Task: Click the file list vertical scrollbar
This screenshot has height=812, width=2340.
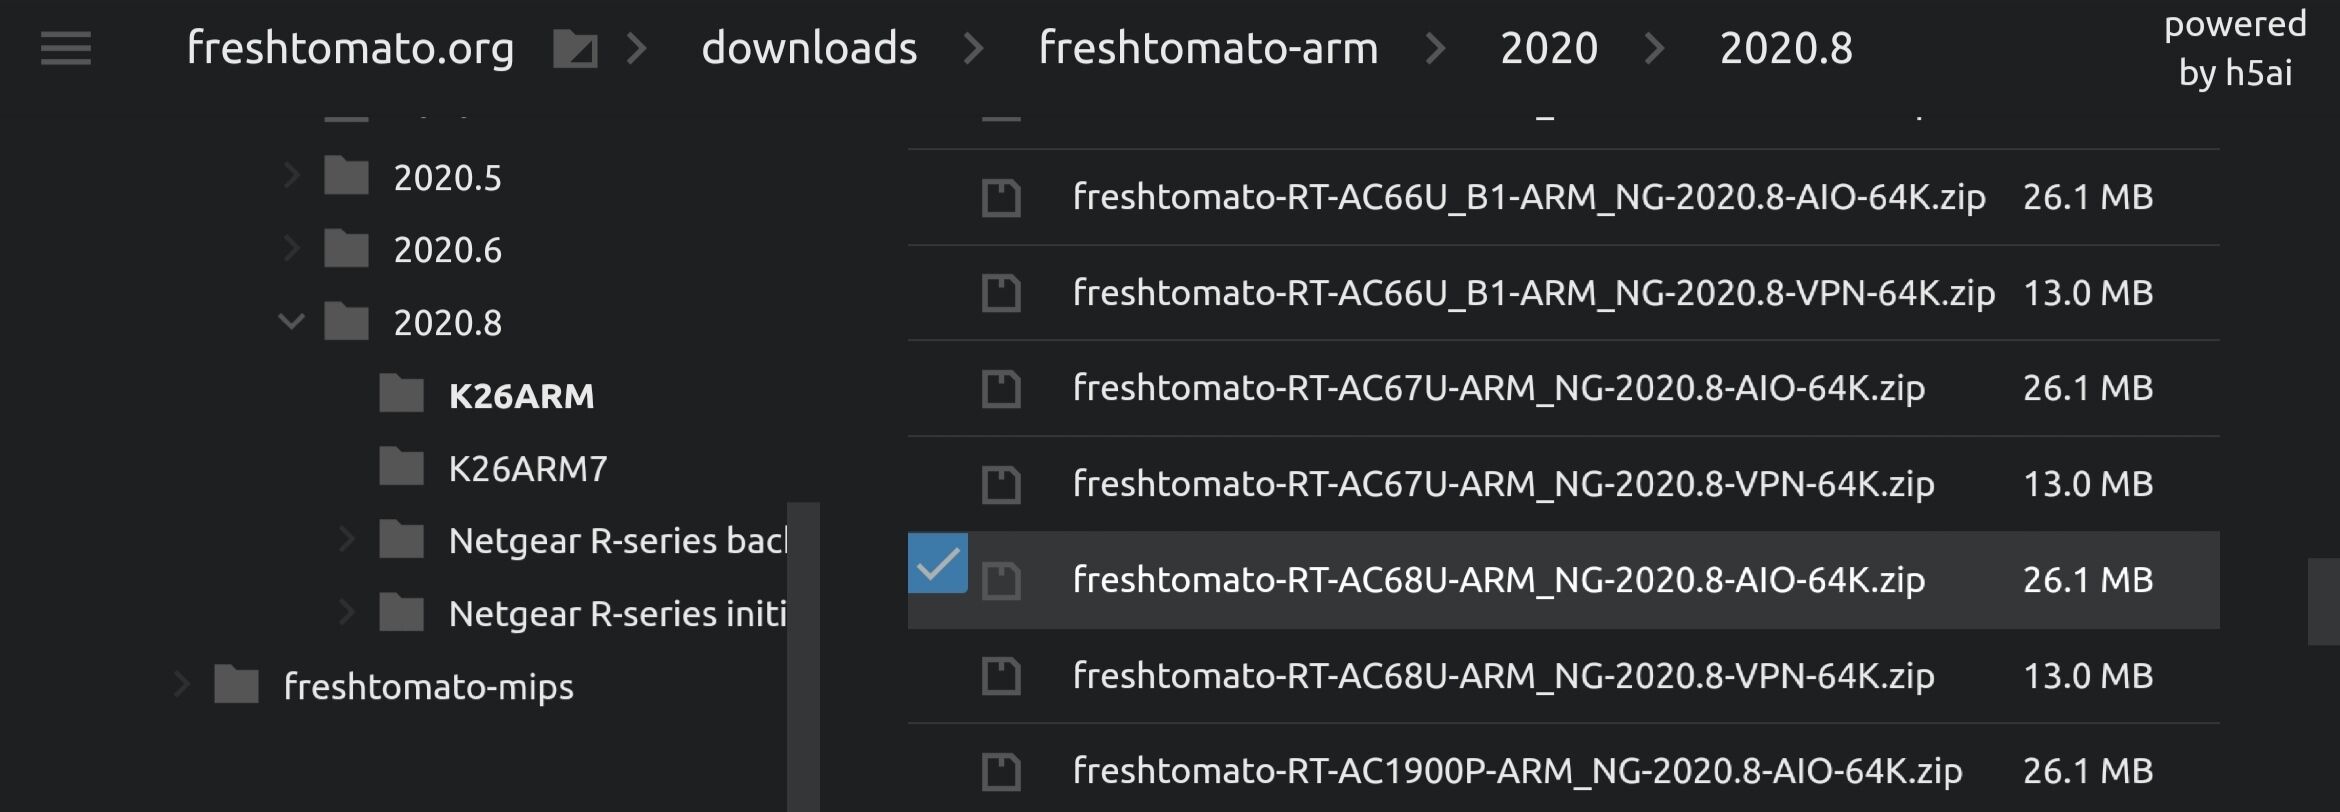Action: pyautogui.click(x=2323, y=602)
